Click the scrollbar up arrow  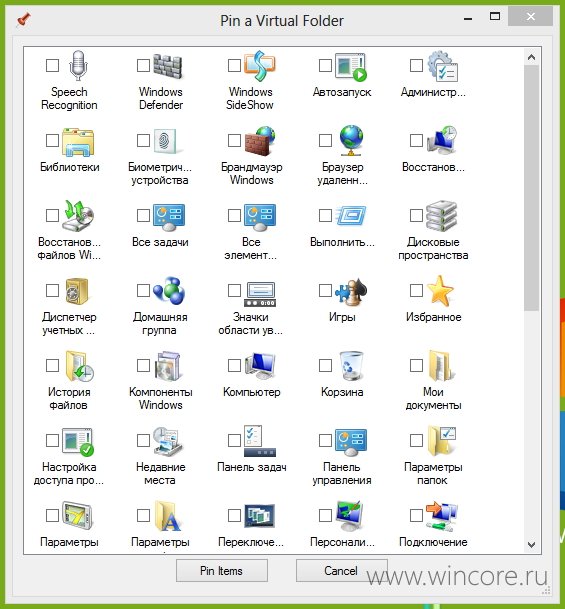coord(531,57)
